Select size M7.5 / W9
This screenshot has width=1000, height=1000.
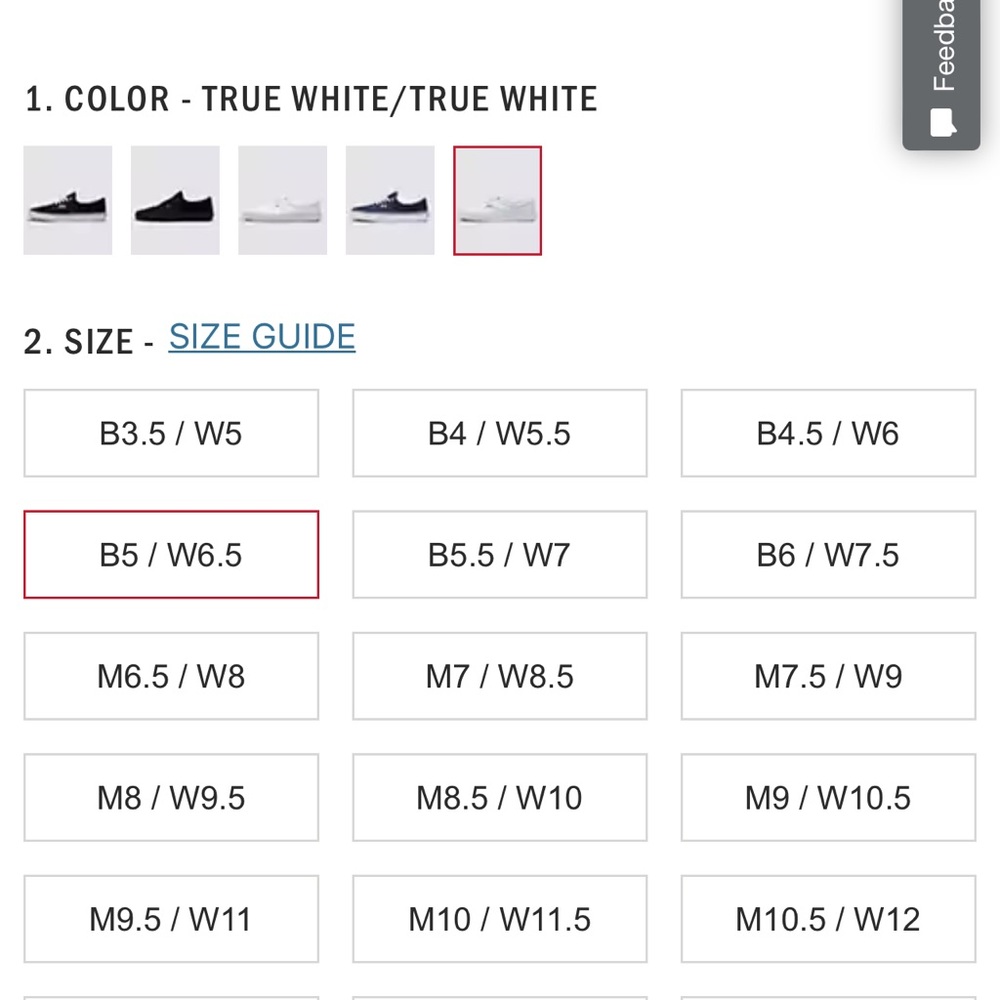[828, 676]
